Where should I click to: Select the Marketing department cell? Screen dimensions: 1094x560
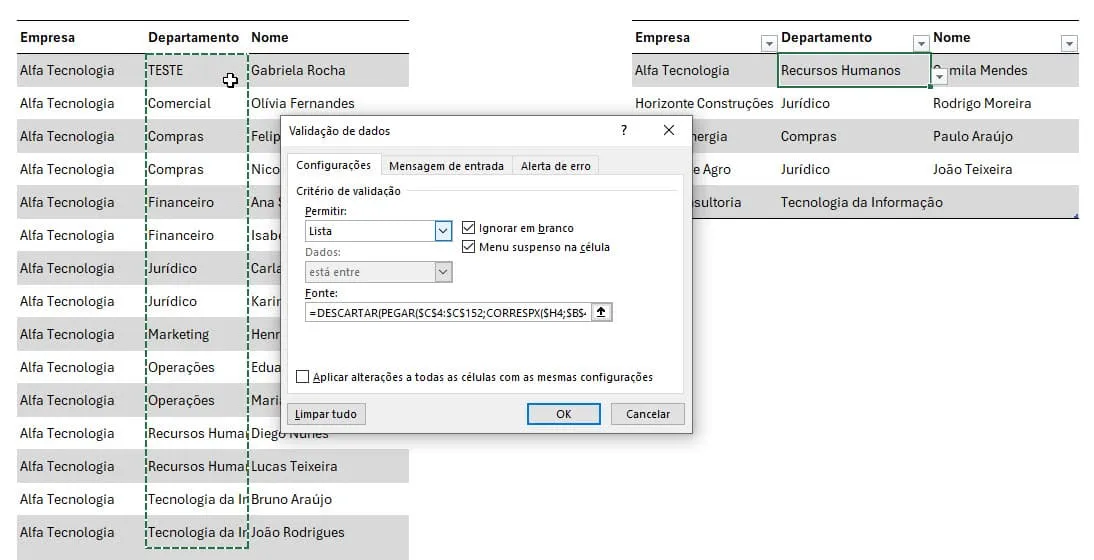(x=197, y=334)
